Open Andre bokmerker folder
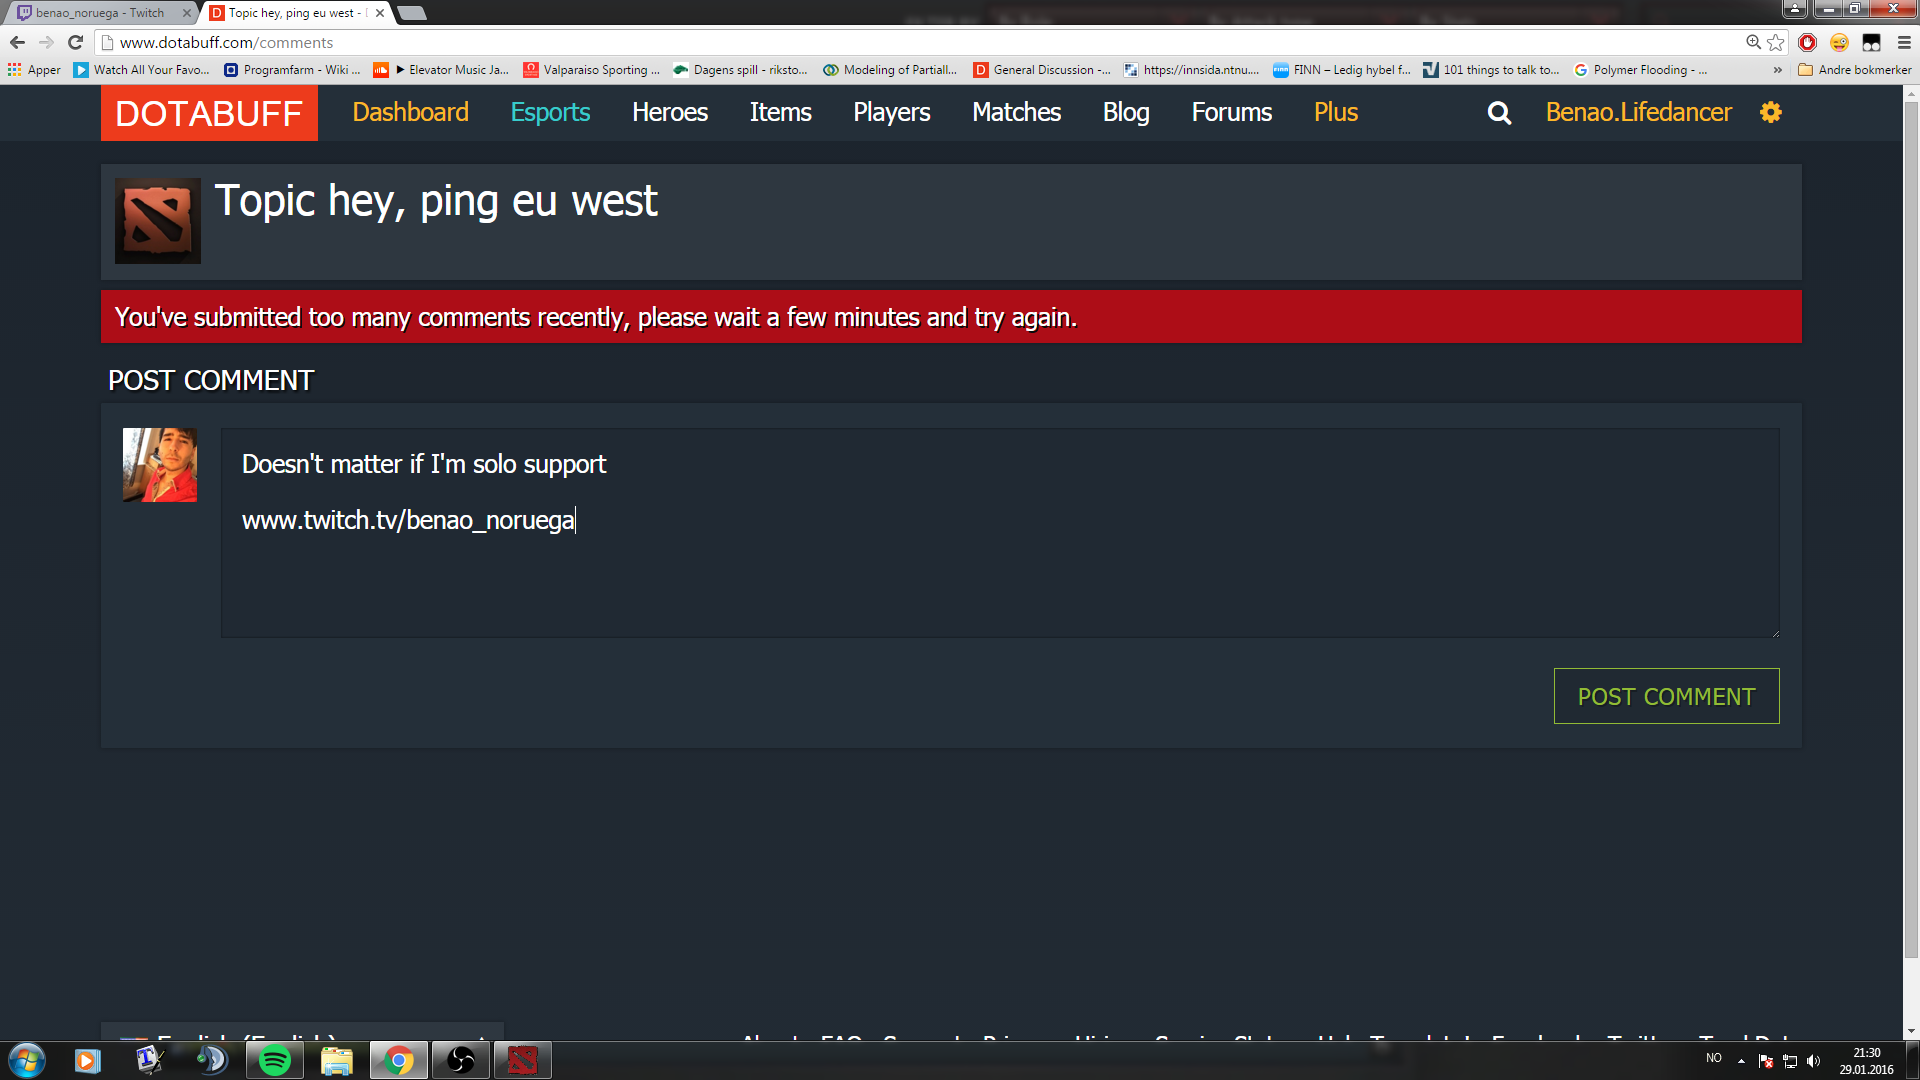Image resolution: width=1920 pixels, height=1080 pixels. click(1854, 69)
